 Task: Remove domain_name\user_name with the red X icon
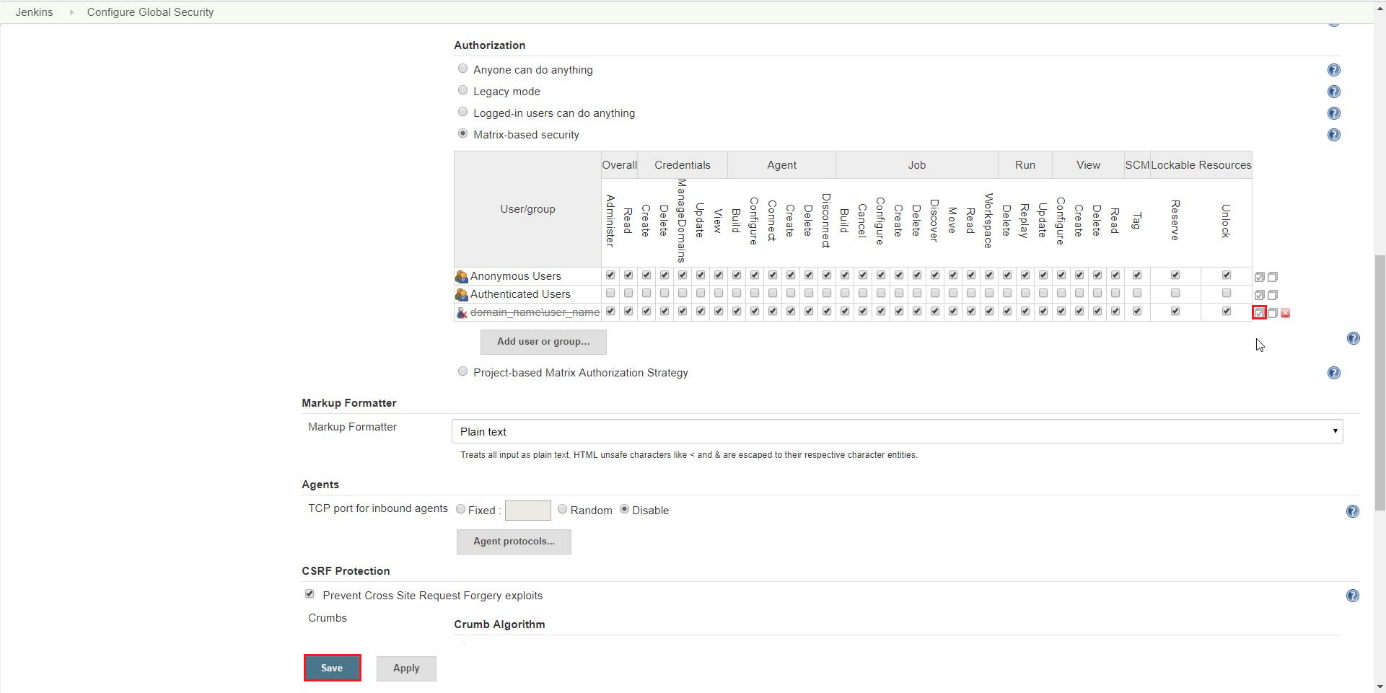1285,313
